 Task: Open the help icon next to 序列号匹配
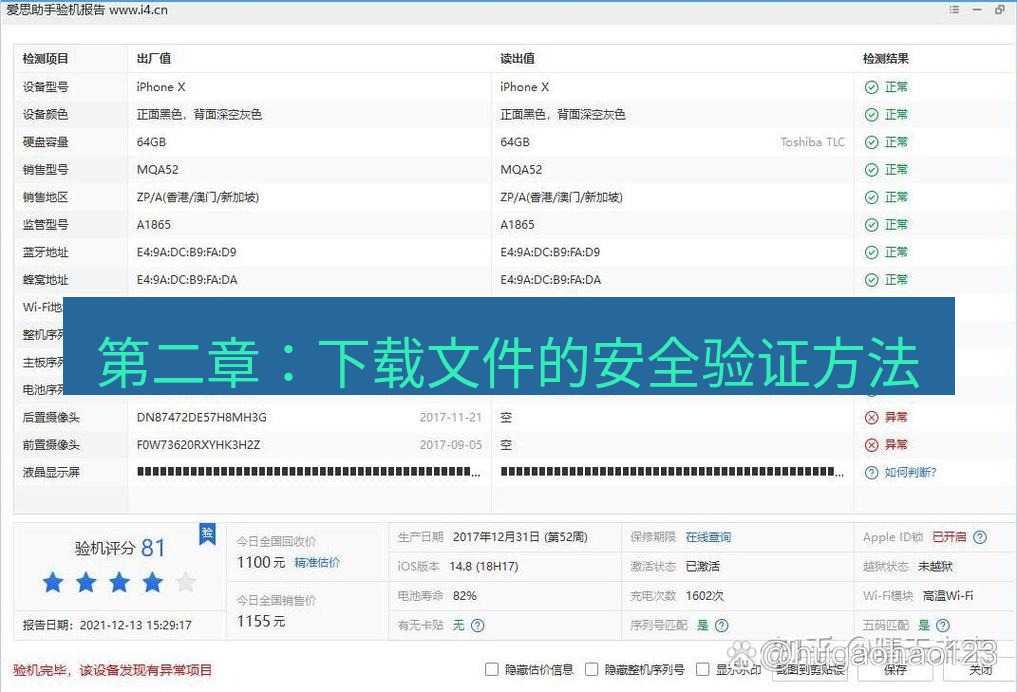coord(722,625)
